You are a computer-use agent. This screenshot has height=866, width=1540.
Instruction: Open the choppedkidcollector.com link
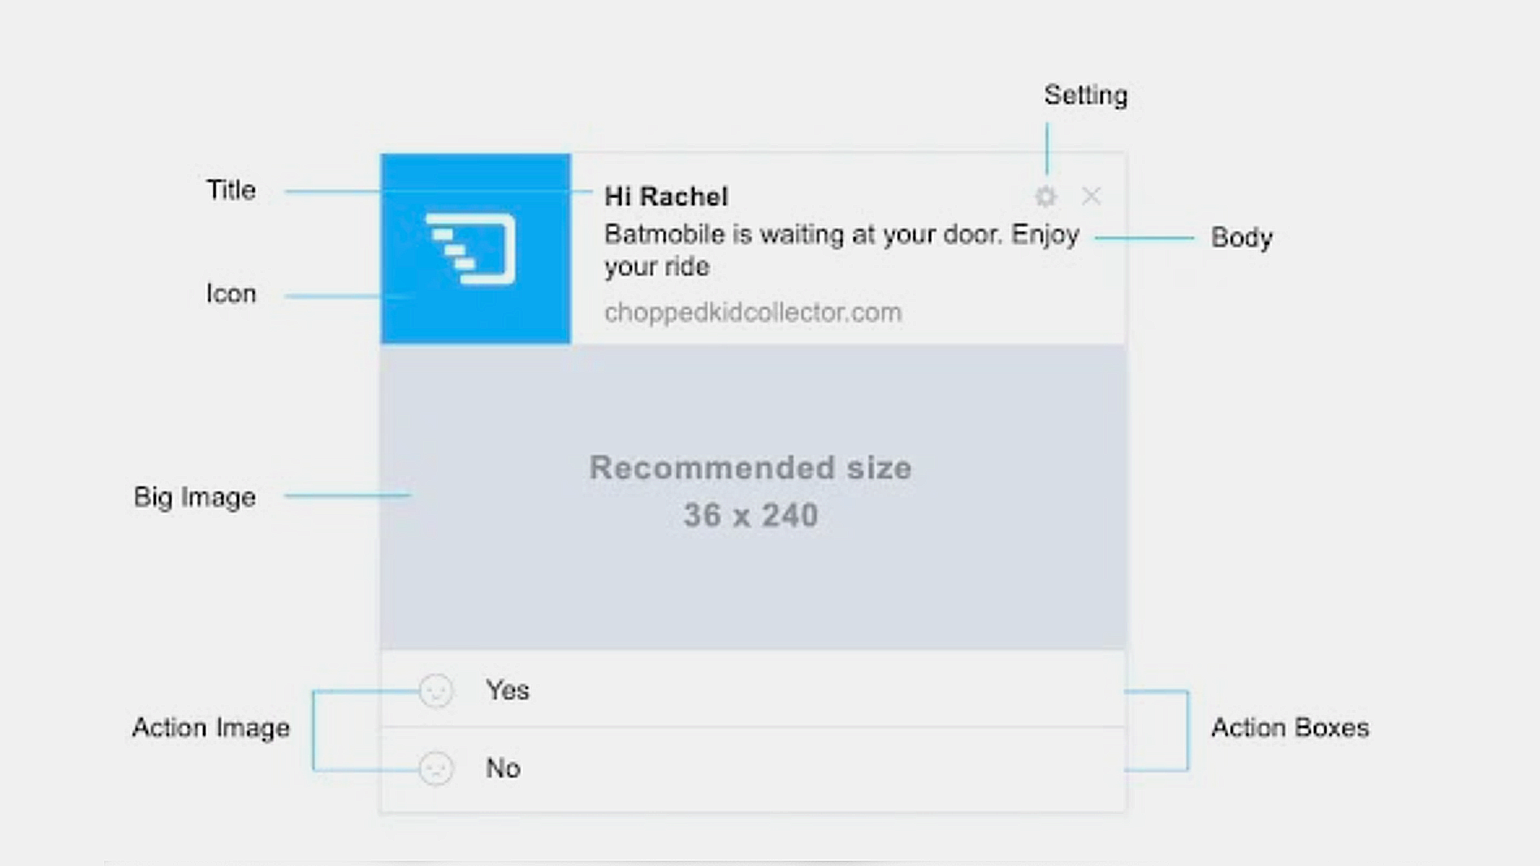coord(752,312)
